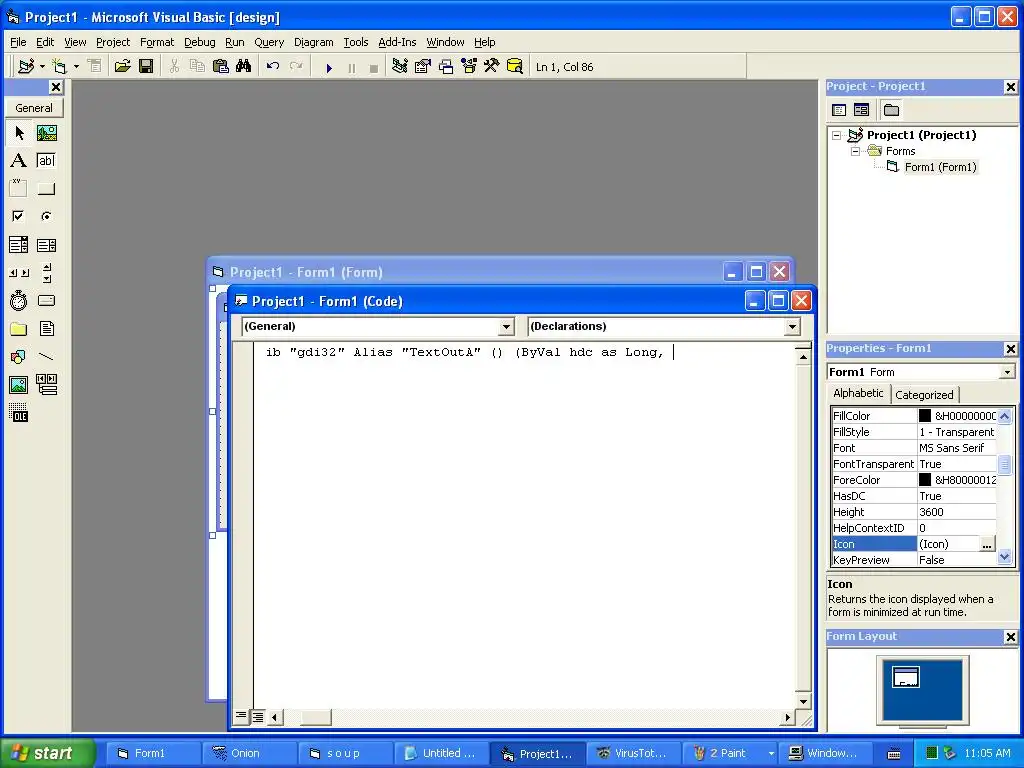1024x768 pixels.
Task: Open the Debug menu
Action: coord(200,42)
